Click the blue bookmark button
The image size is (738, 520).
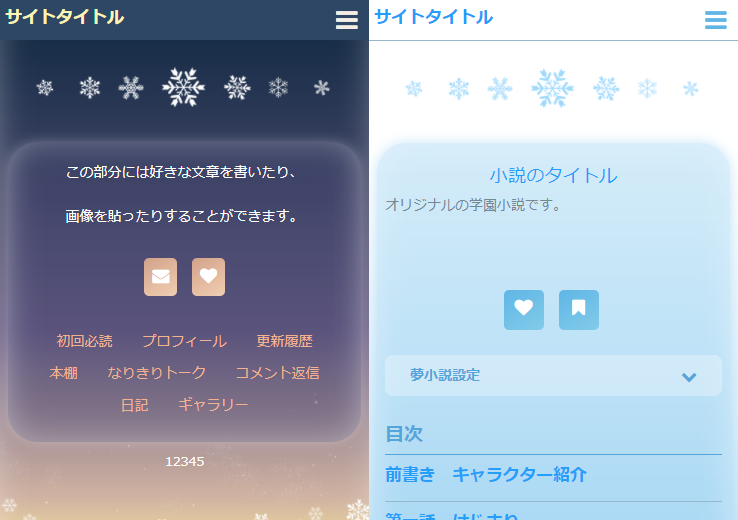tap(579, 310)
